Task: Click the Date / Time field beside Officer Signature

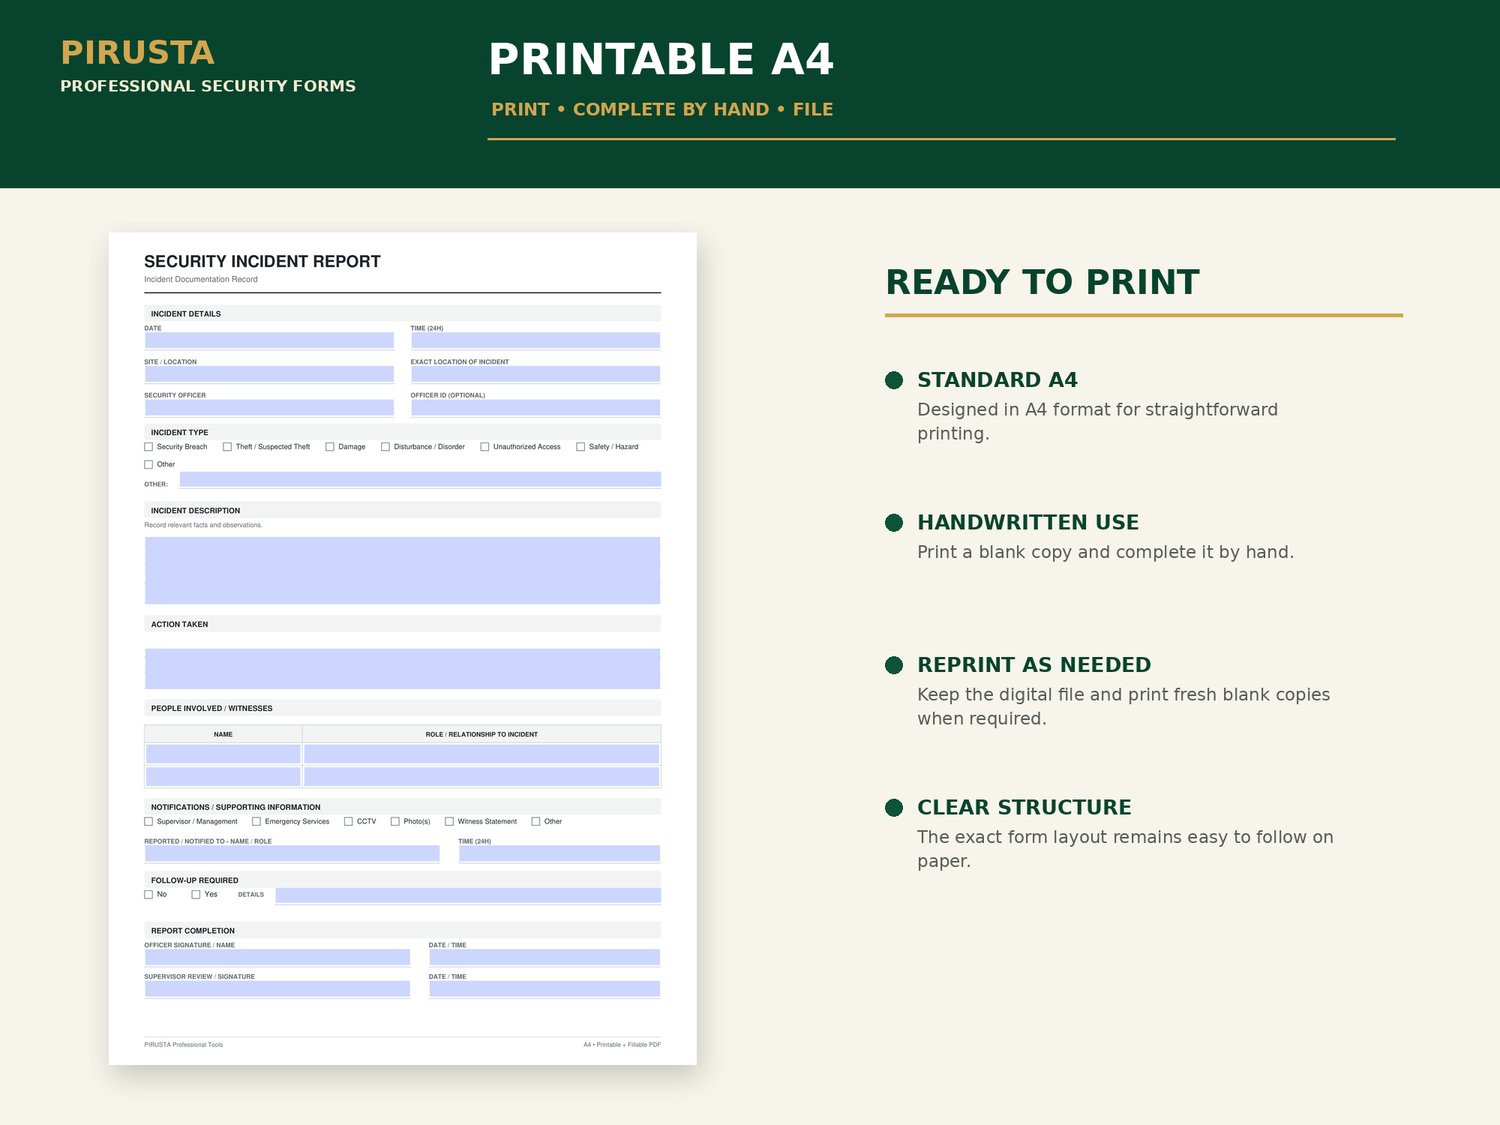Action: 544,957
